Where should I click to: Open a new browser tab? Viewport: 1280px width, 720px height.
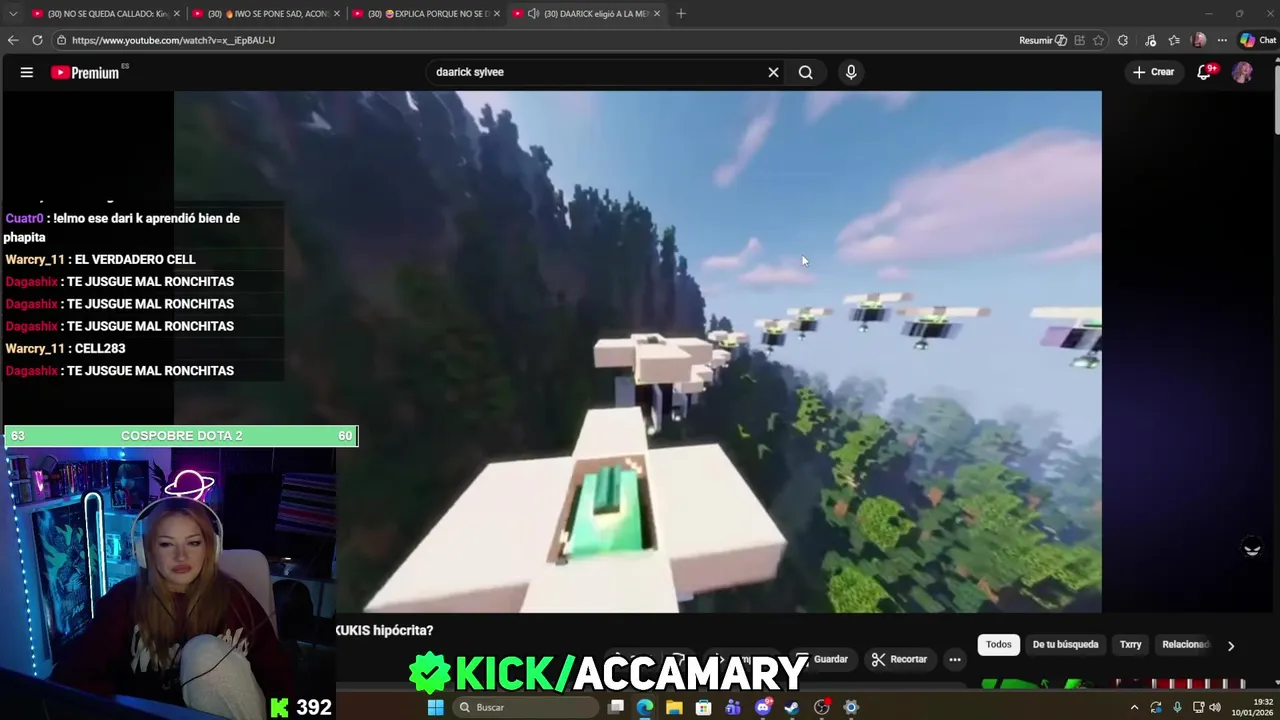681,13
